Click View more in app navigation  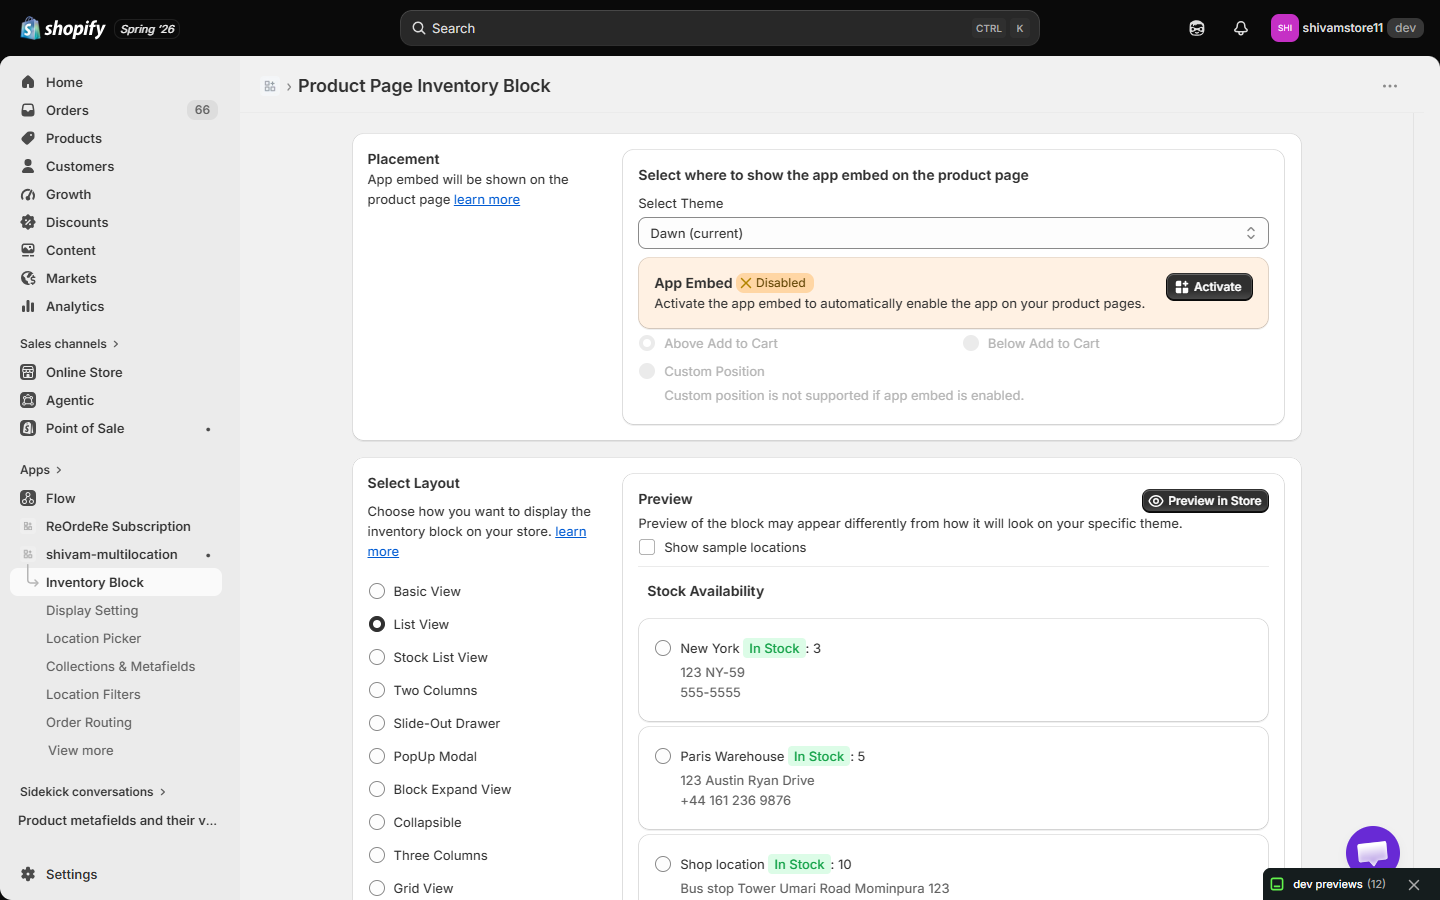pyautogui.click(x=81, y=750)
